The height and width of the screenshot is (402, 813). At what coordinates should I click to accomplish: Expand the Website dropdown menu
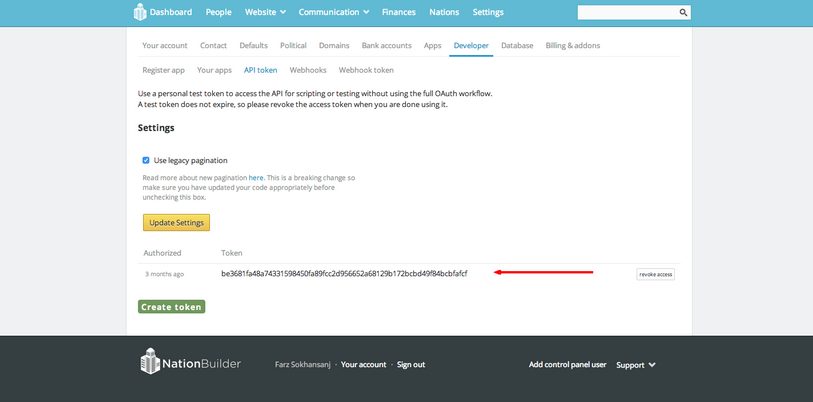click(265, 12)
